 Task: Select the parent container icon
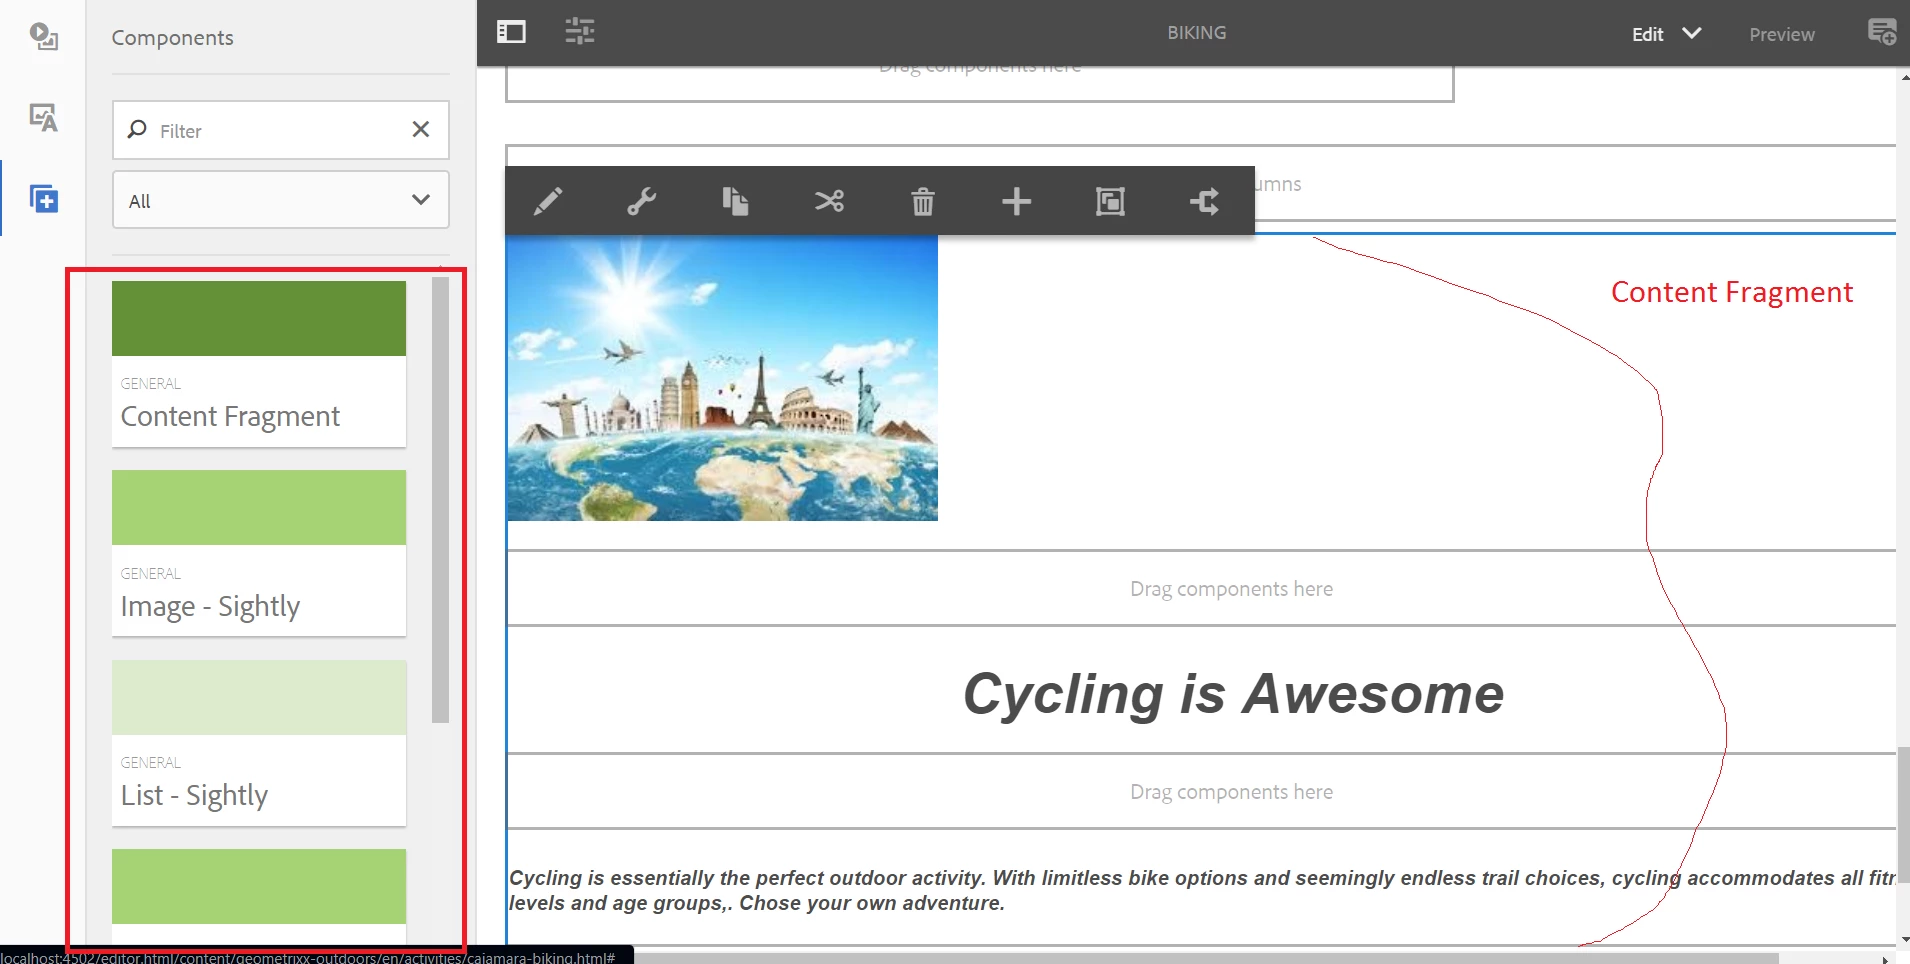coord(1110,201)
